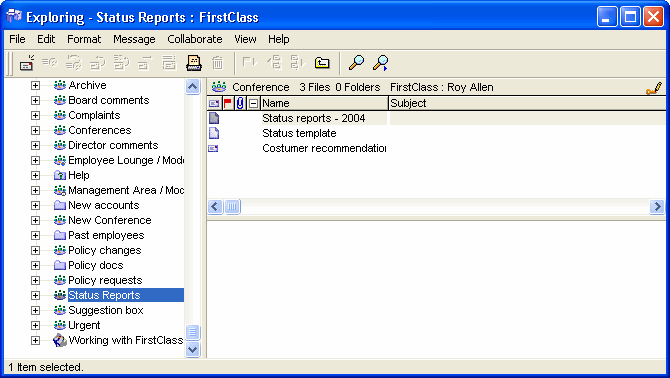The width and height of the screenshot is (670, 378).
Task: Open the File menu
Action: 17,39
